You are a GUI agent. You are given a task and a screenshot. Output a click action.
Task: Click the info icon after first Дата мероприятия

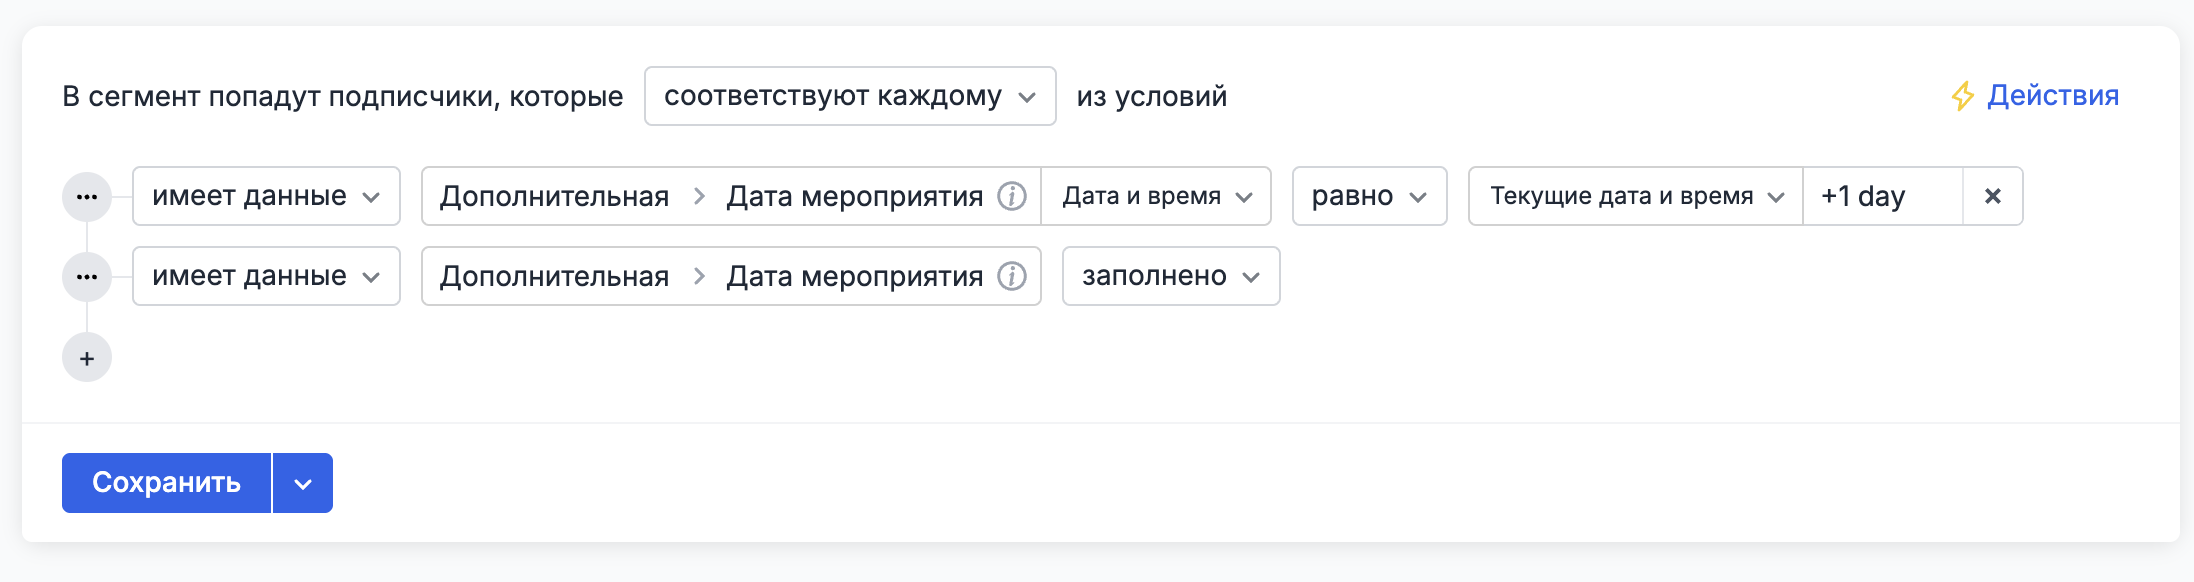(1013, 196)
